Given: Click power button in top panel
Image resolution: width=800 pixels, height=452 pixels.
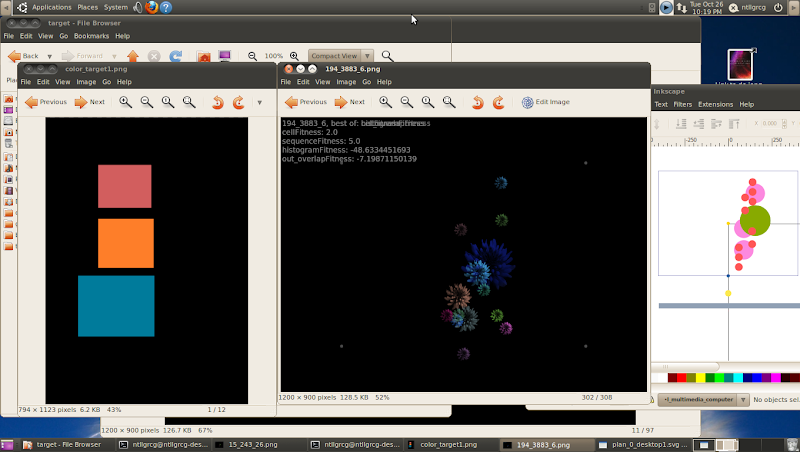Looking at the screenshot, I should coord(778,7).
